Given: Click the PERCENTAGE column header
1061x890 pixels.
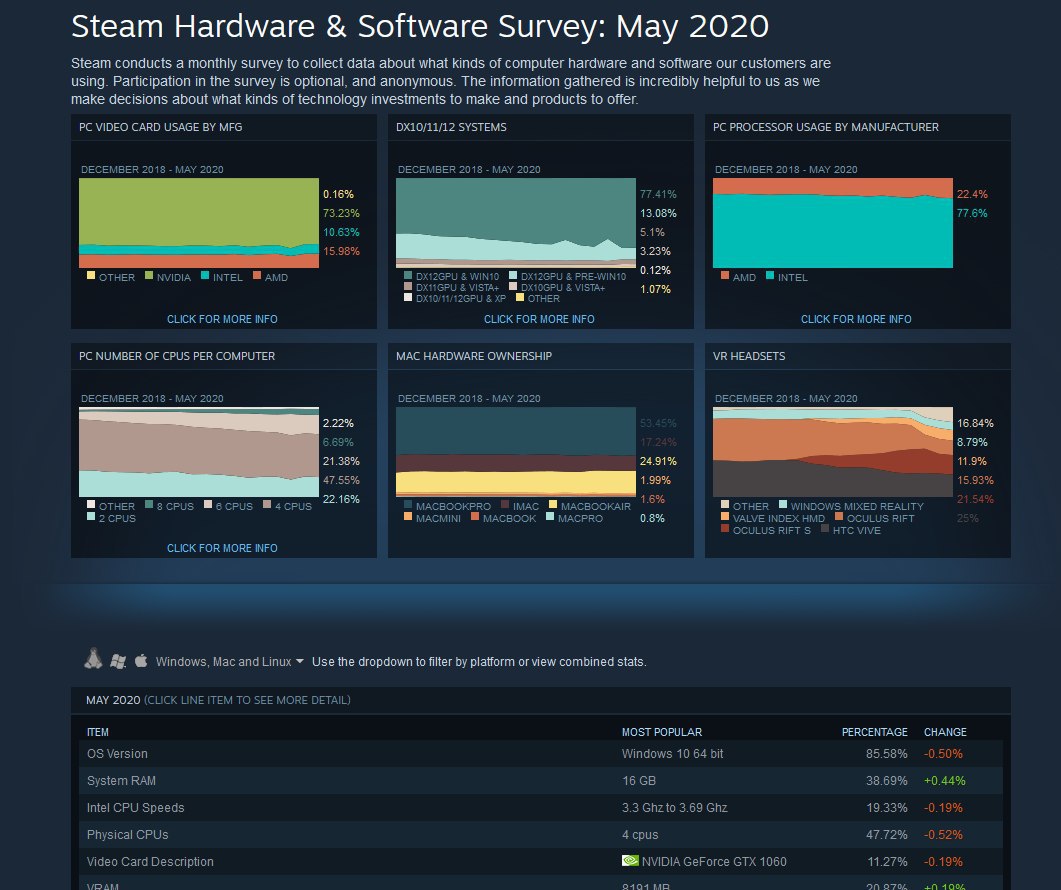Looking at the screenshot, I should (x=874, y=732).
